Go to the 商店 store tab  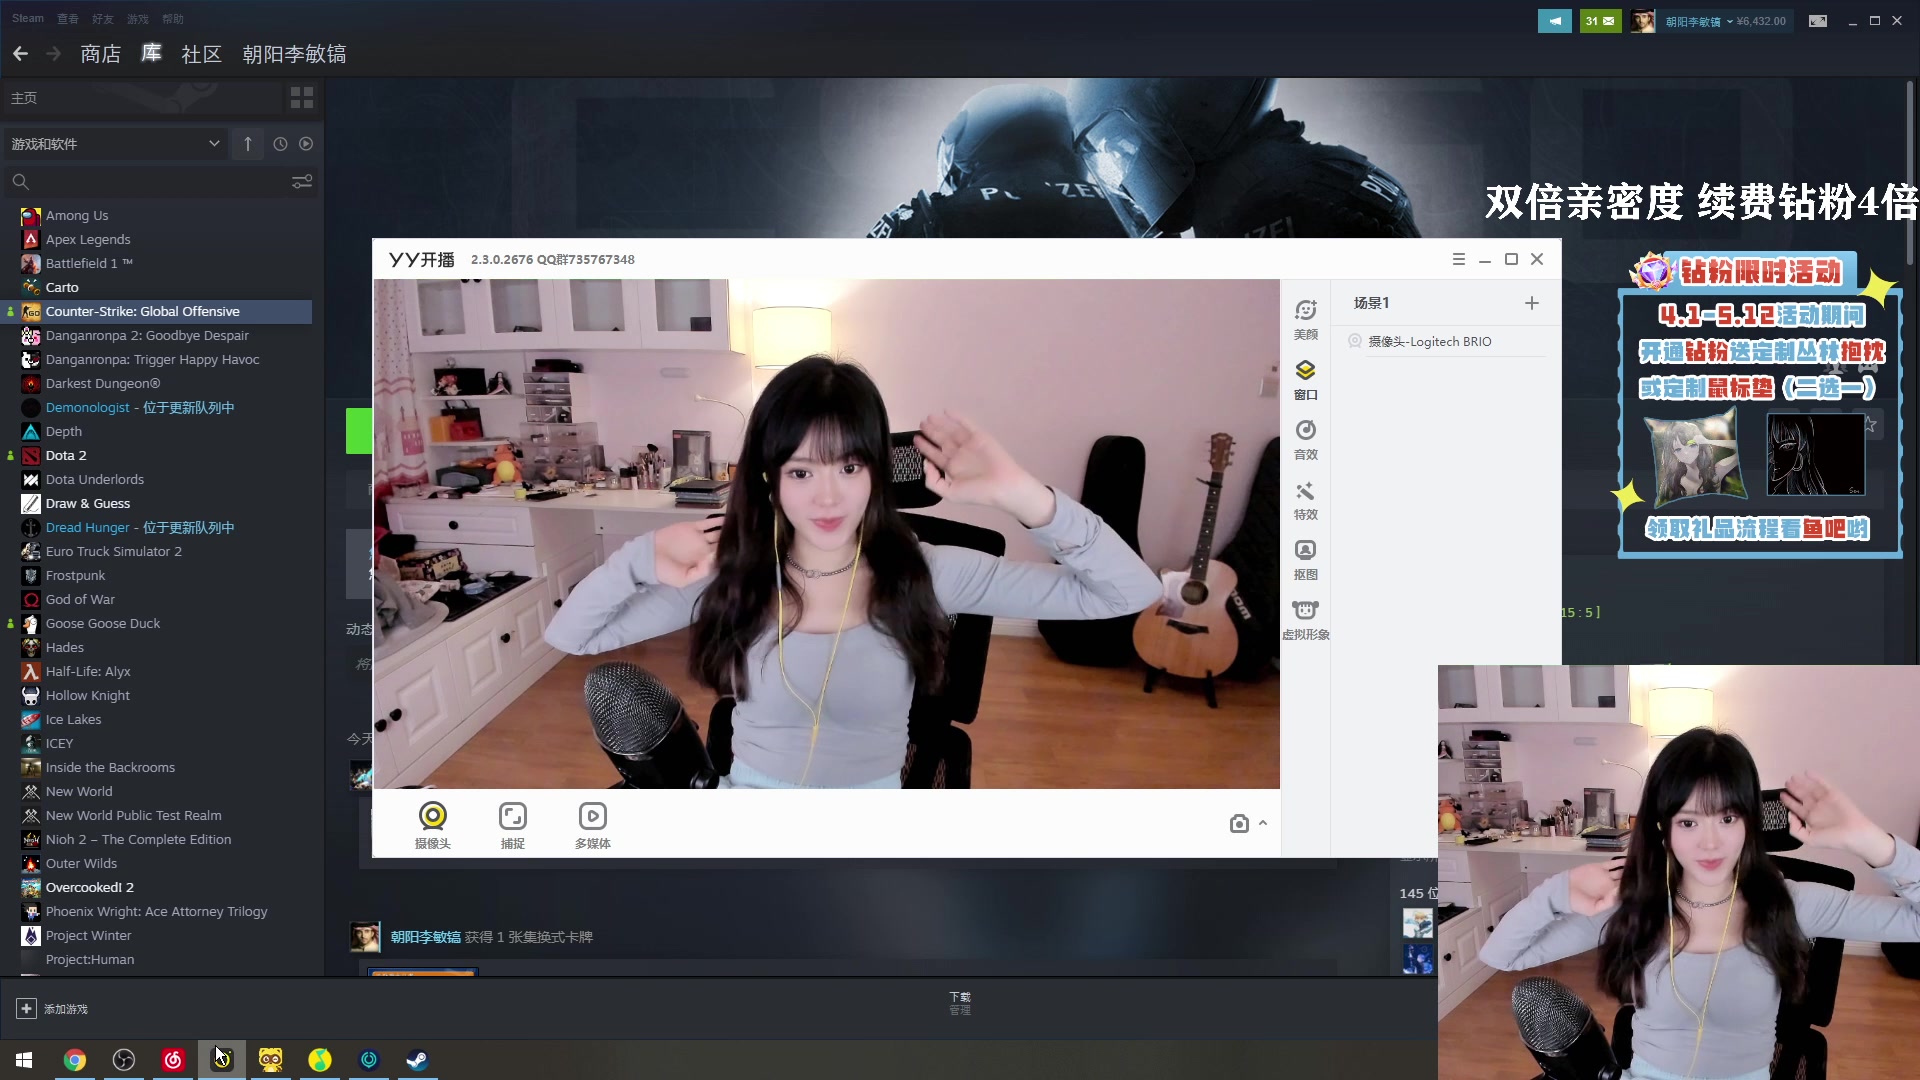[x=100, y=54]
